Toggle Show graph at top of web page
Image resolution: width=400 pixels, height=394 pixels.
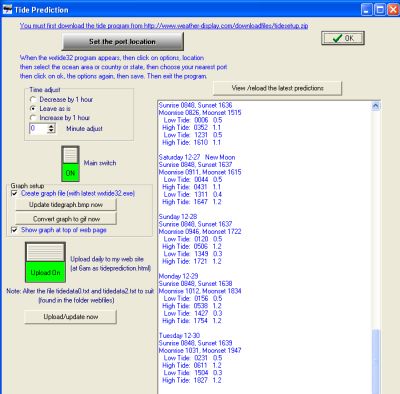(14, 230)
